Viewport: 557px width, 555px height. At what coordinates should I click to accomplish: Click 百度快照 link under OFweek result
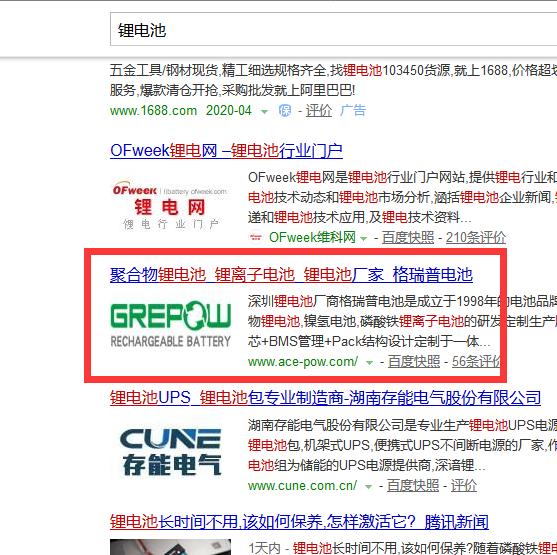click(x=408, y=237)
